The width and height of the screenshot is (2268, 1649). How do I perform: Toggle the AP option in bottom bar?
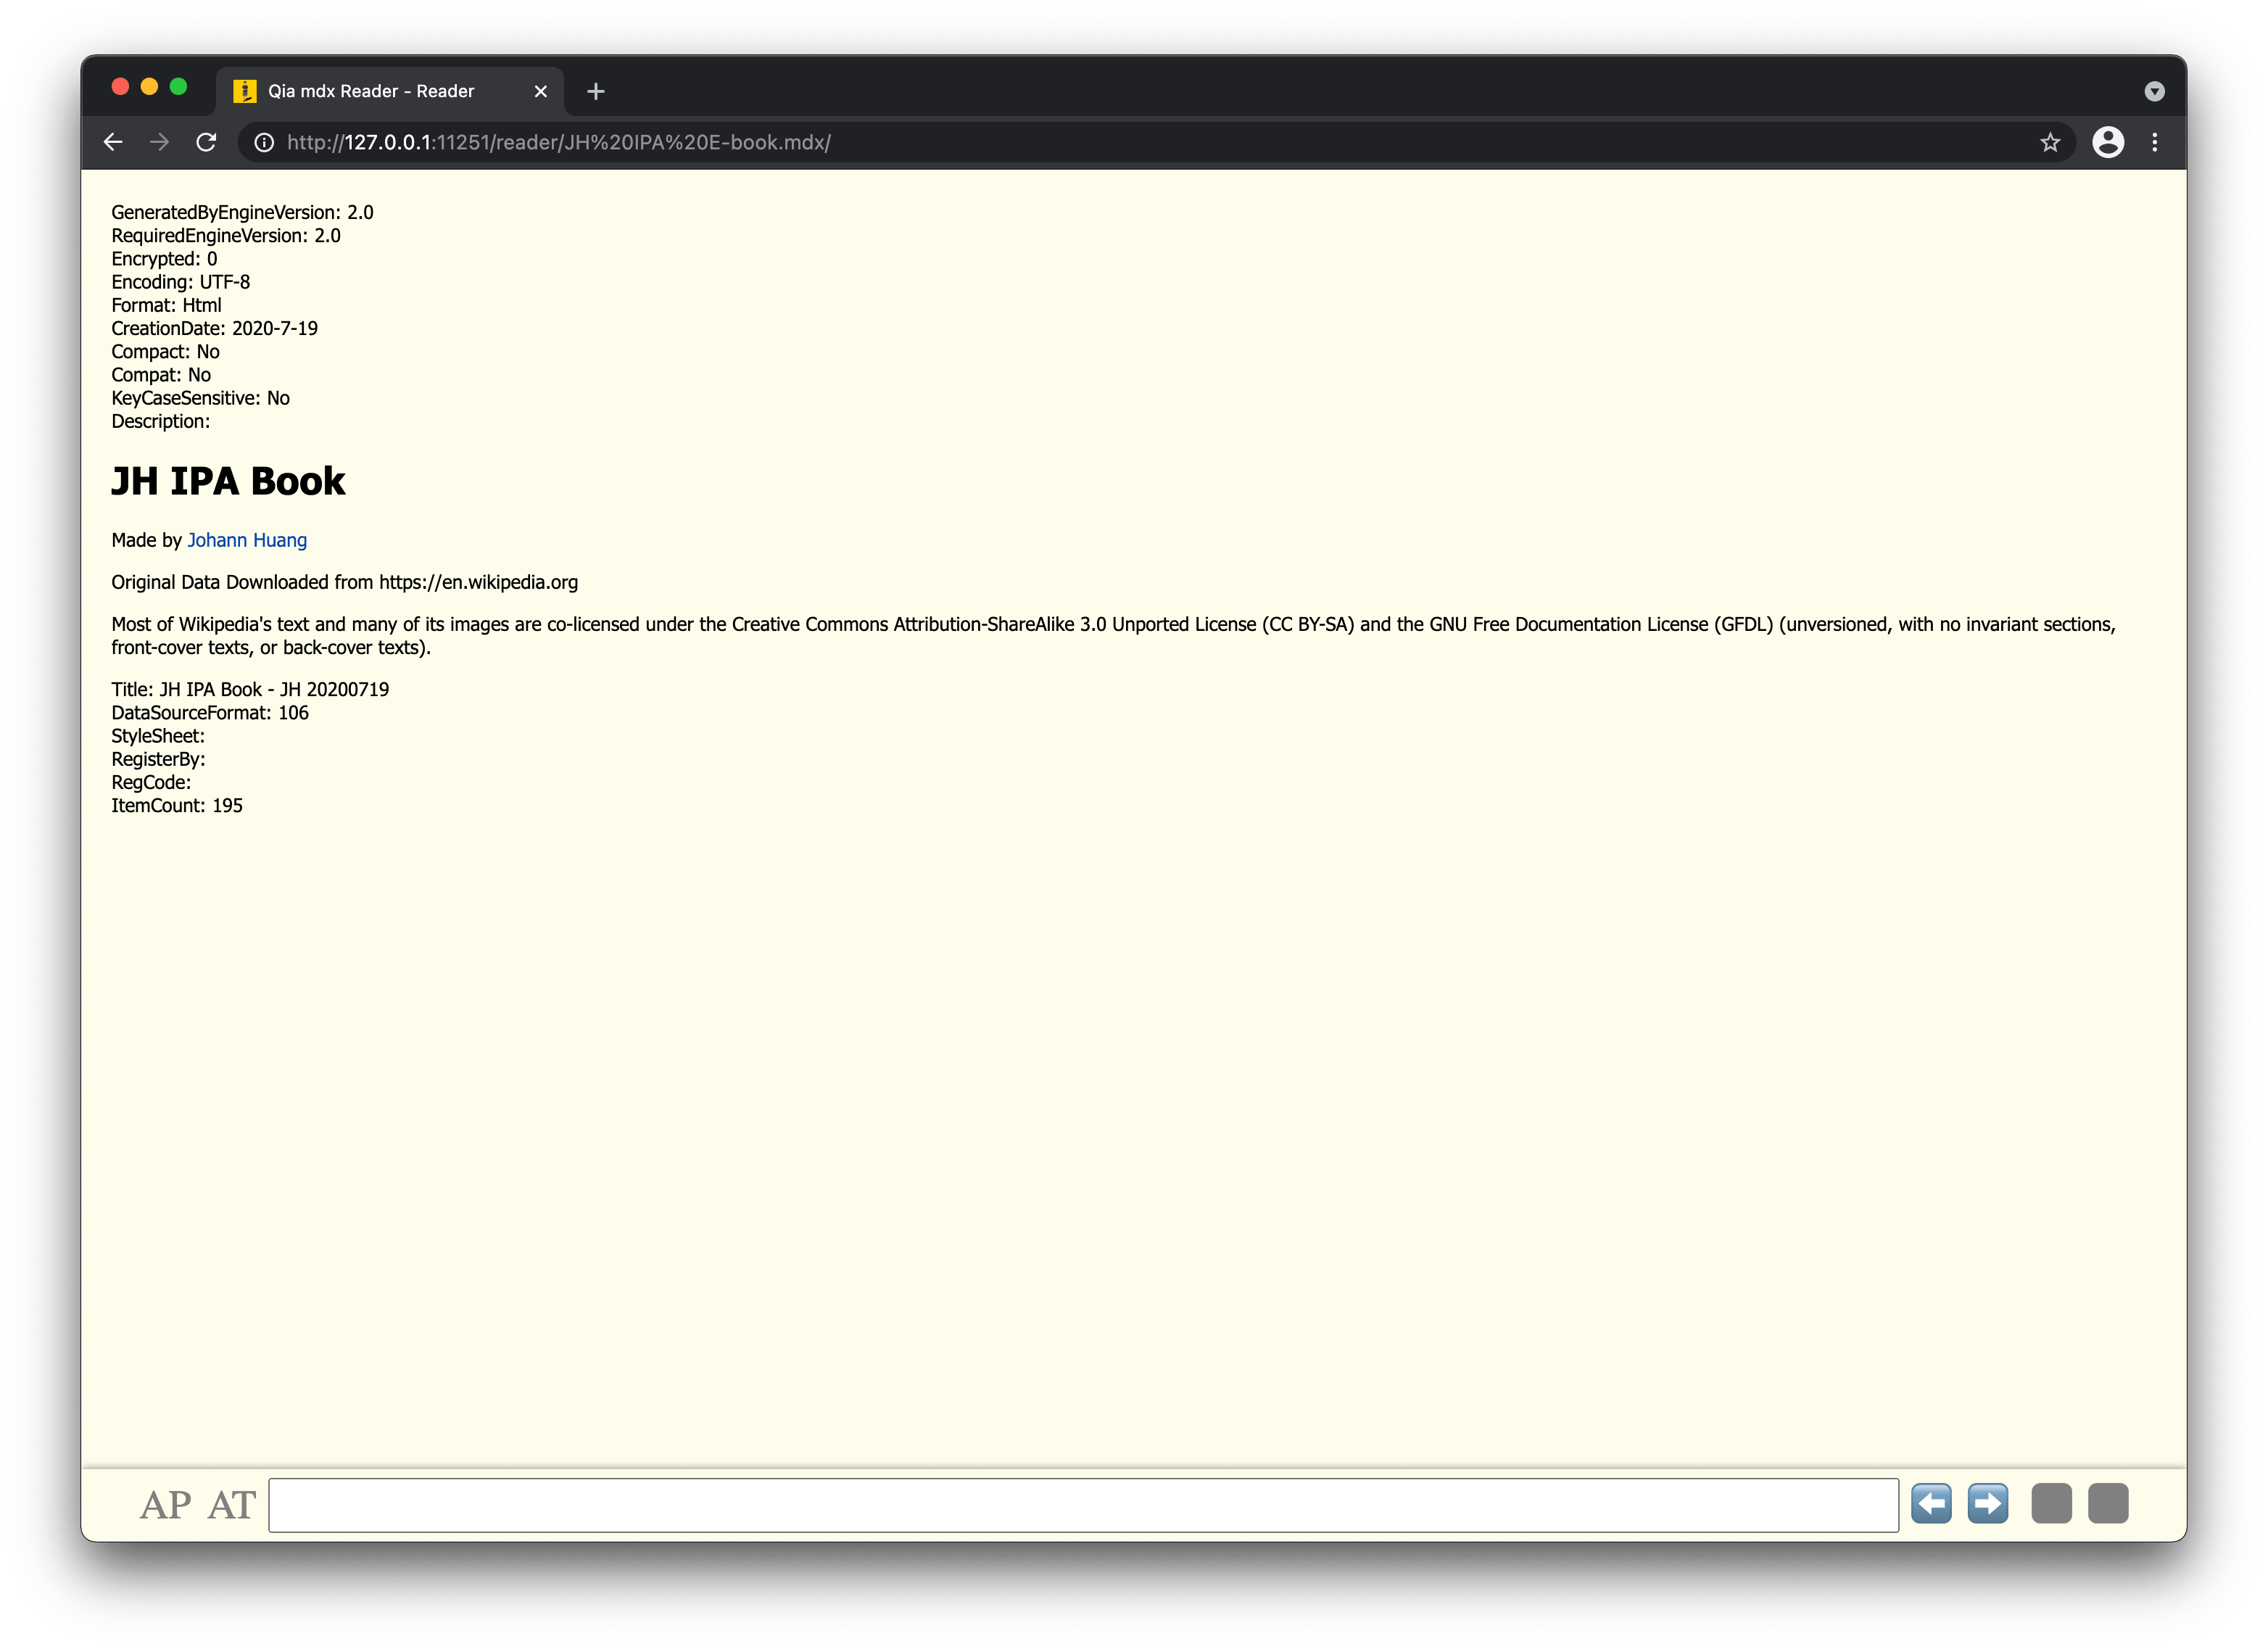pyautogui.click(x=165, y=1505)
